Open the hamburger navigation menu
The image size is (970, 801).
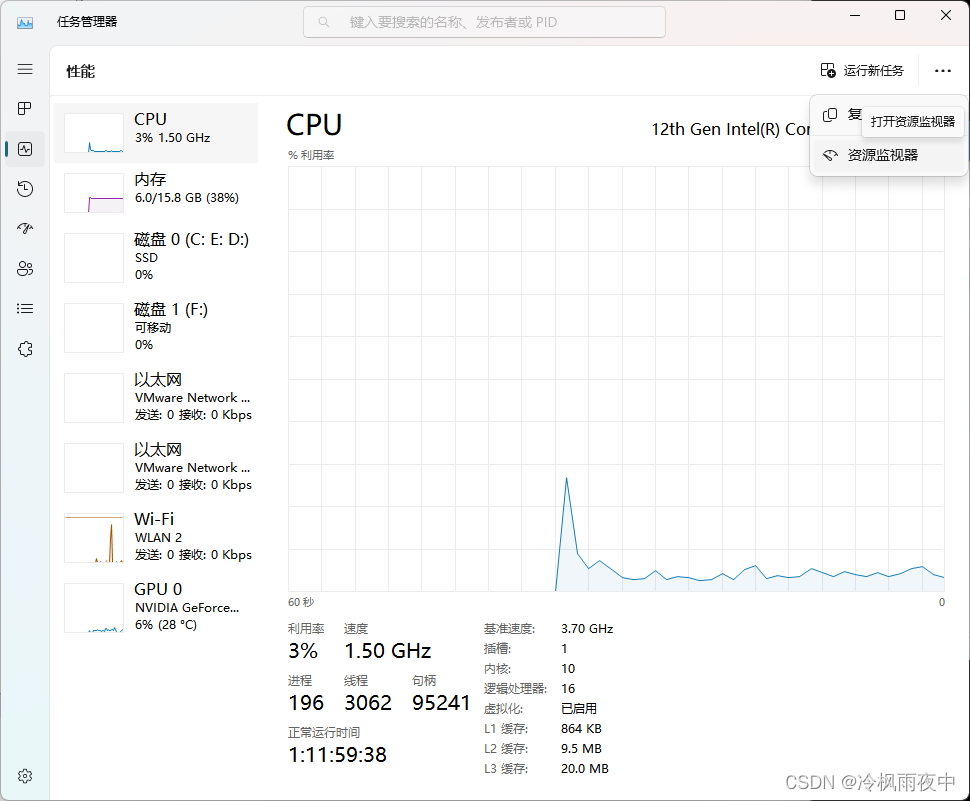(25, 69)
